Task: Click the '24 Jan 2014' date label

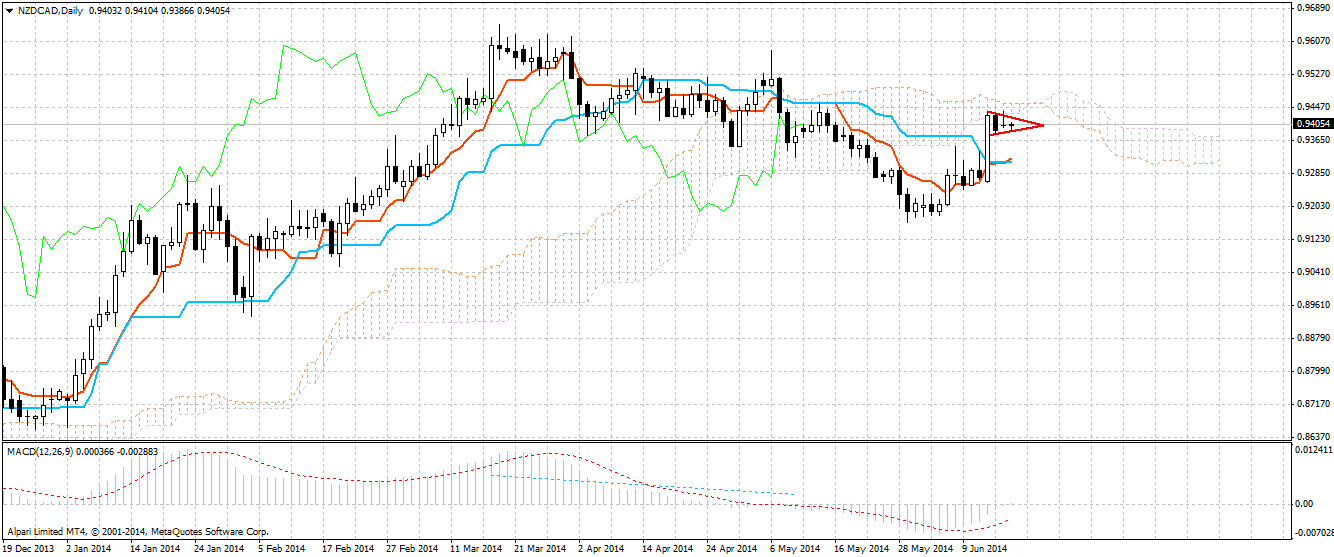Action: (x=219, y=549)
